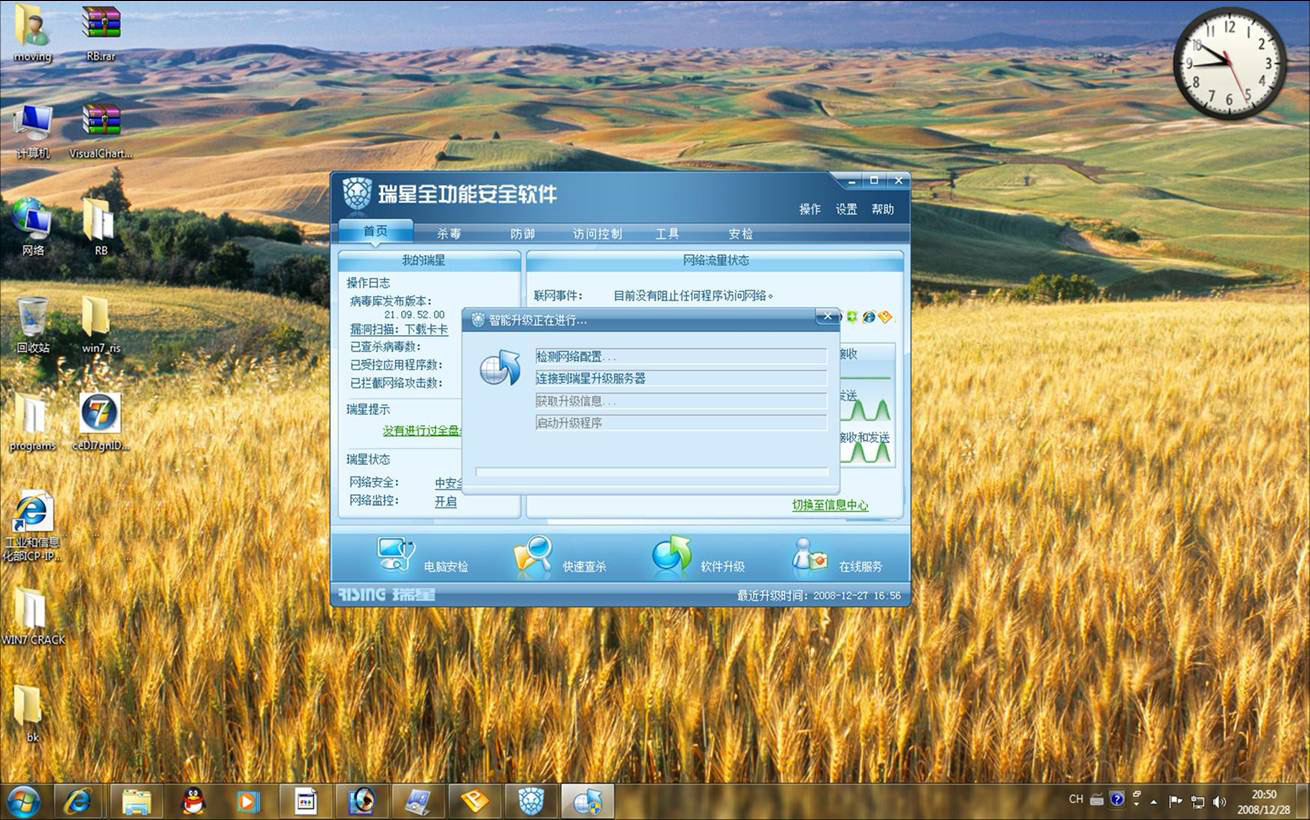
Task: Switch to the 访问控制 access control tab
Action: (x=597, y=233)
